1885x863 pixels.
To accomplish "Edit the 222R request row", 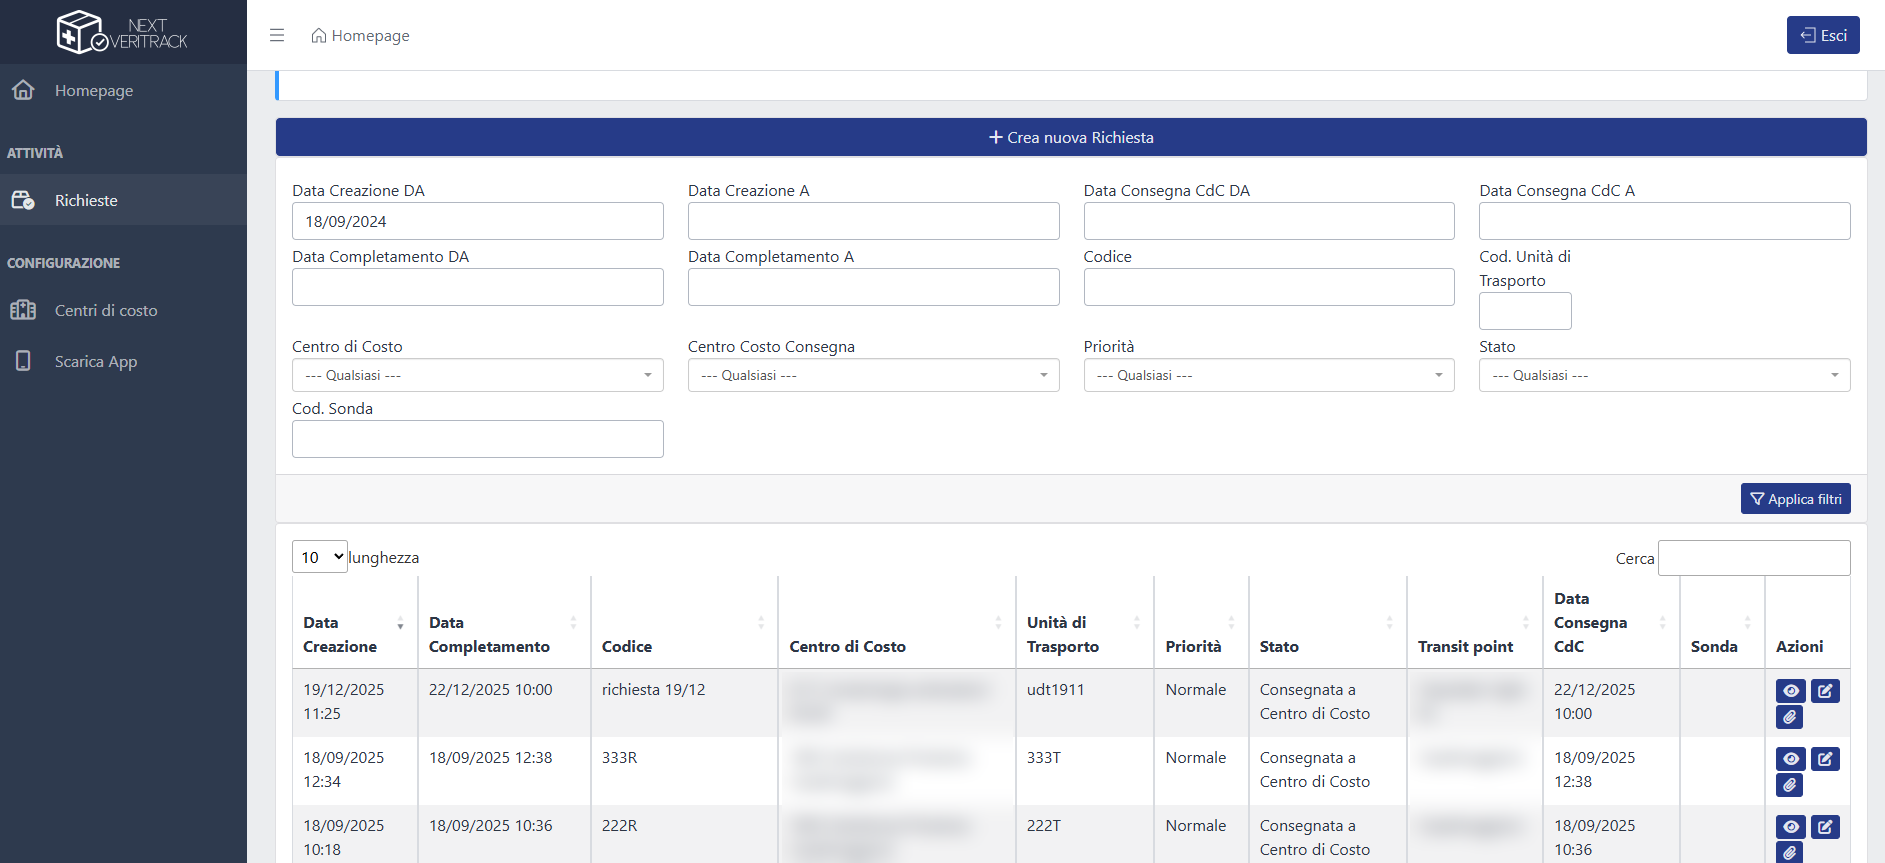I will pos(1825,827).
